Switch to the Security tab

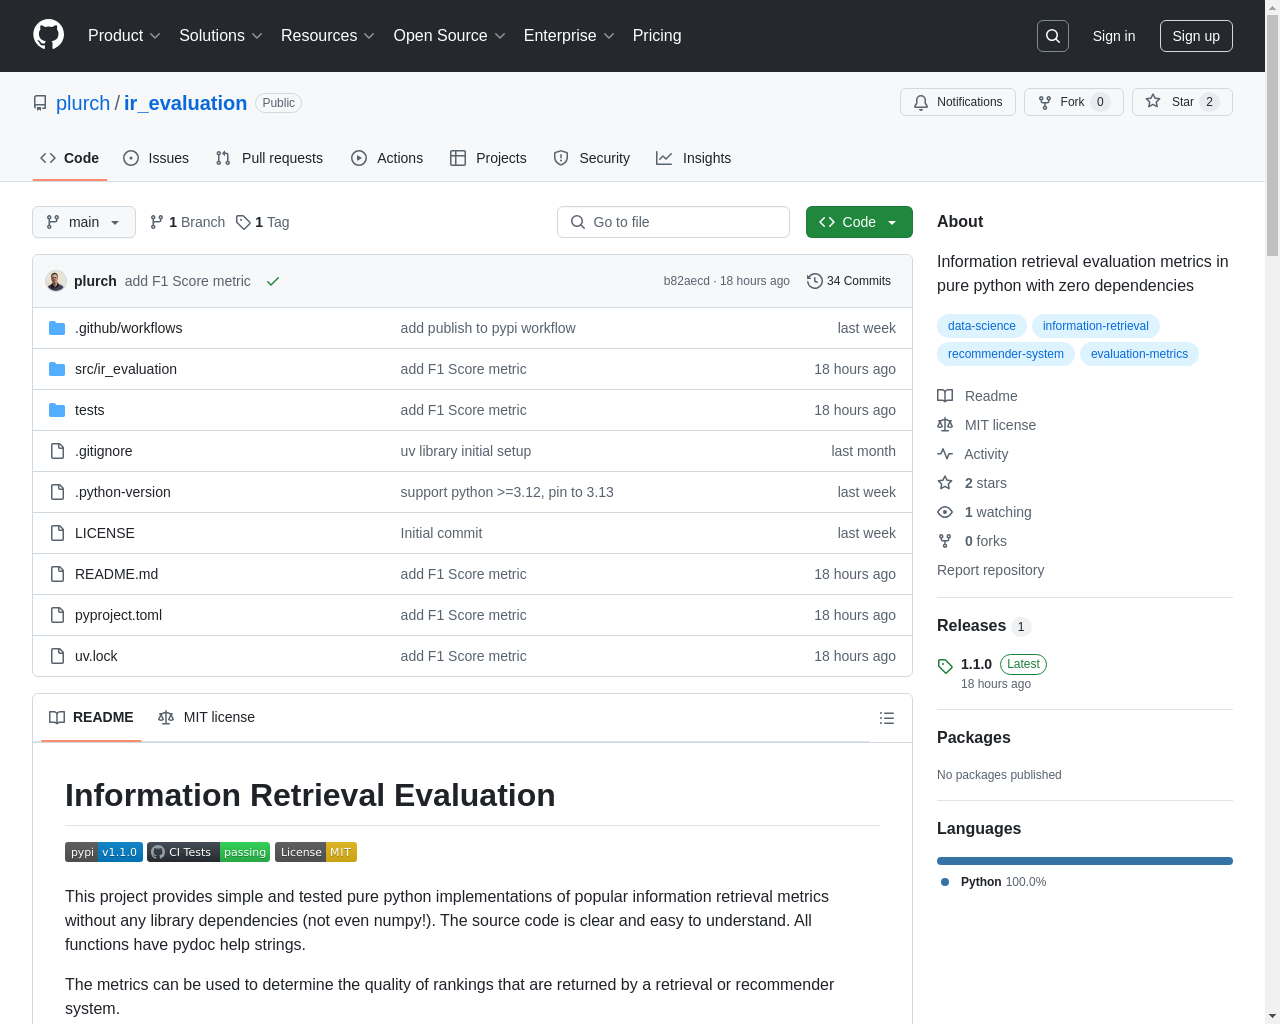coord(592,158)
